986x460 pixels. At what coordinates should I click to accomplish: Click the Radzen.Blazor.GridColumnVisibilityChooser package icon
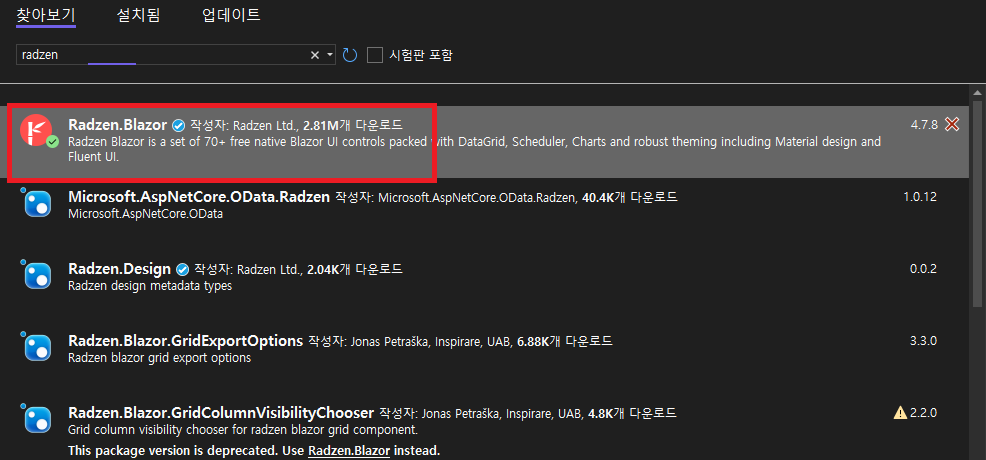coord(38,420)
